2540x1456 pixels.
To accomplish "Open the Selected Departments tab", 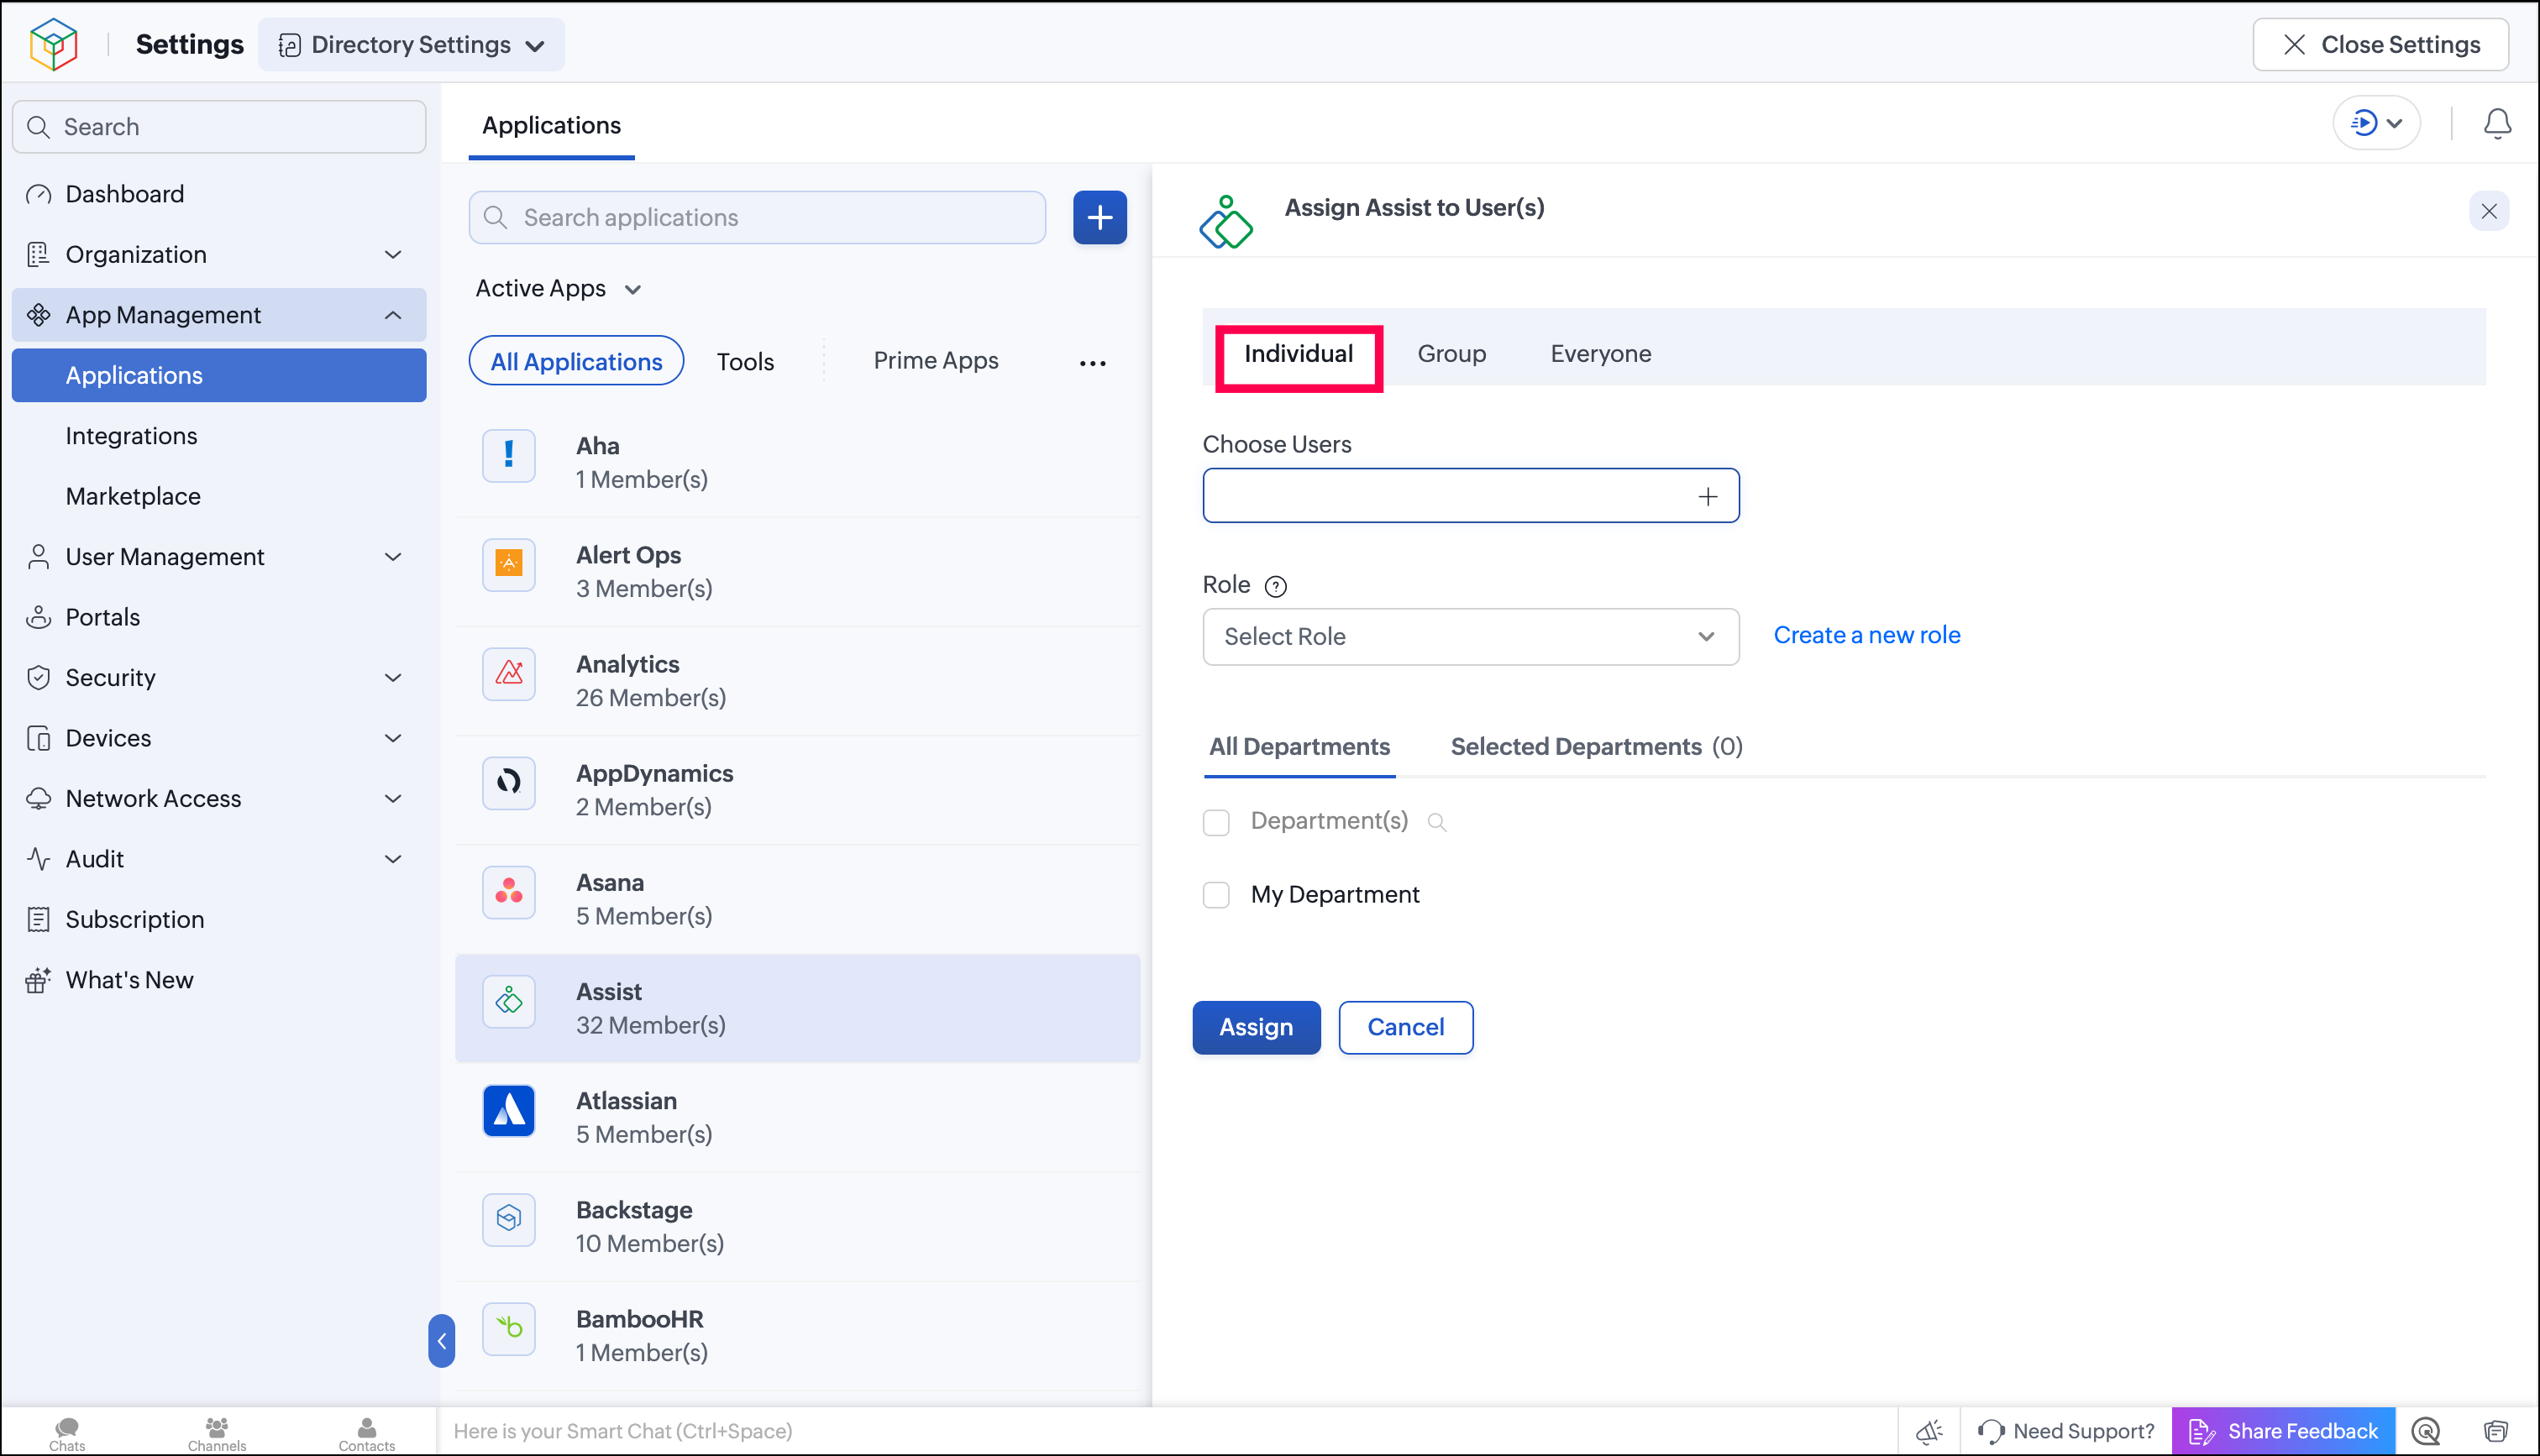I will click(1596, 747).
